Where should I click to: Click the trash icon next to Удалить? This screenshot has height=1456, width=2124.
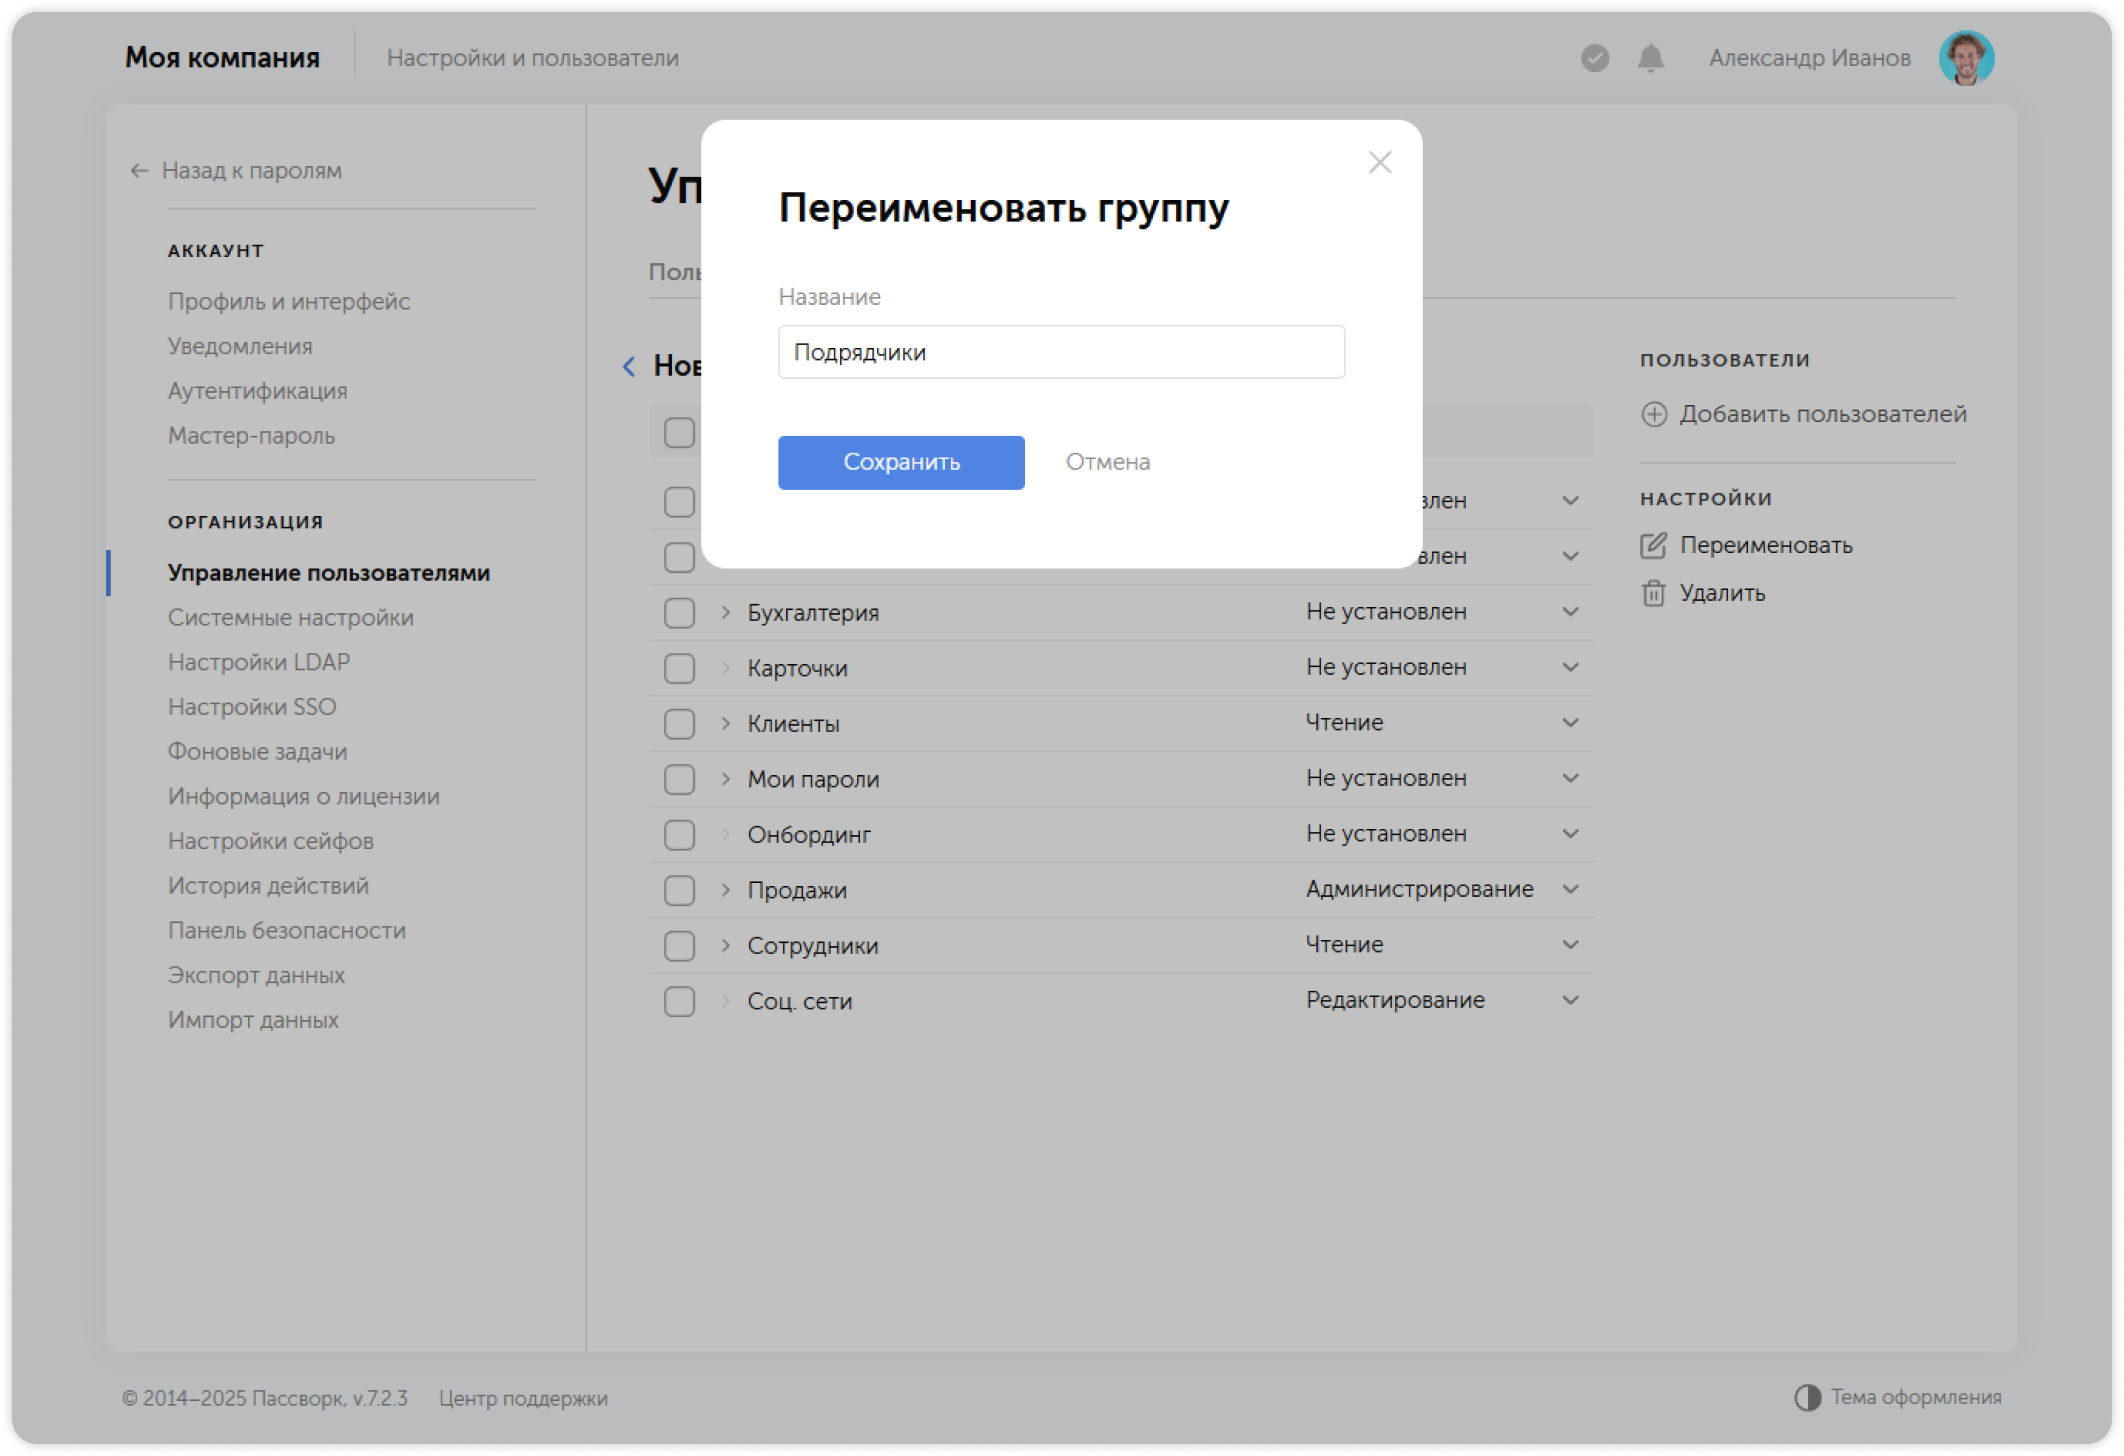click(1655, 592)
